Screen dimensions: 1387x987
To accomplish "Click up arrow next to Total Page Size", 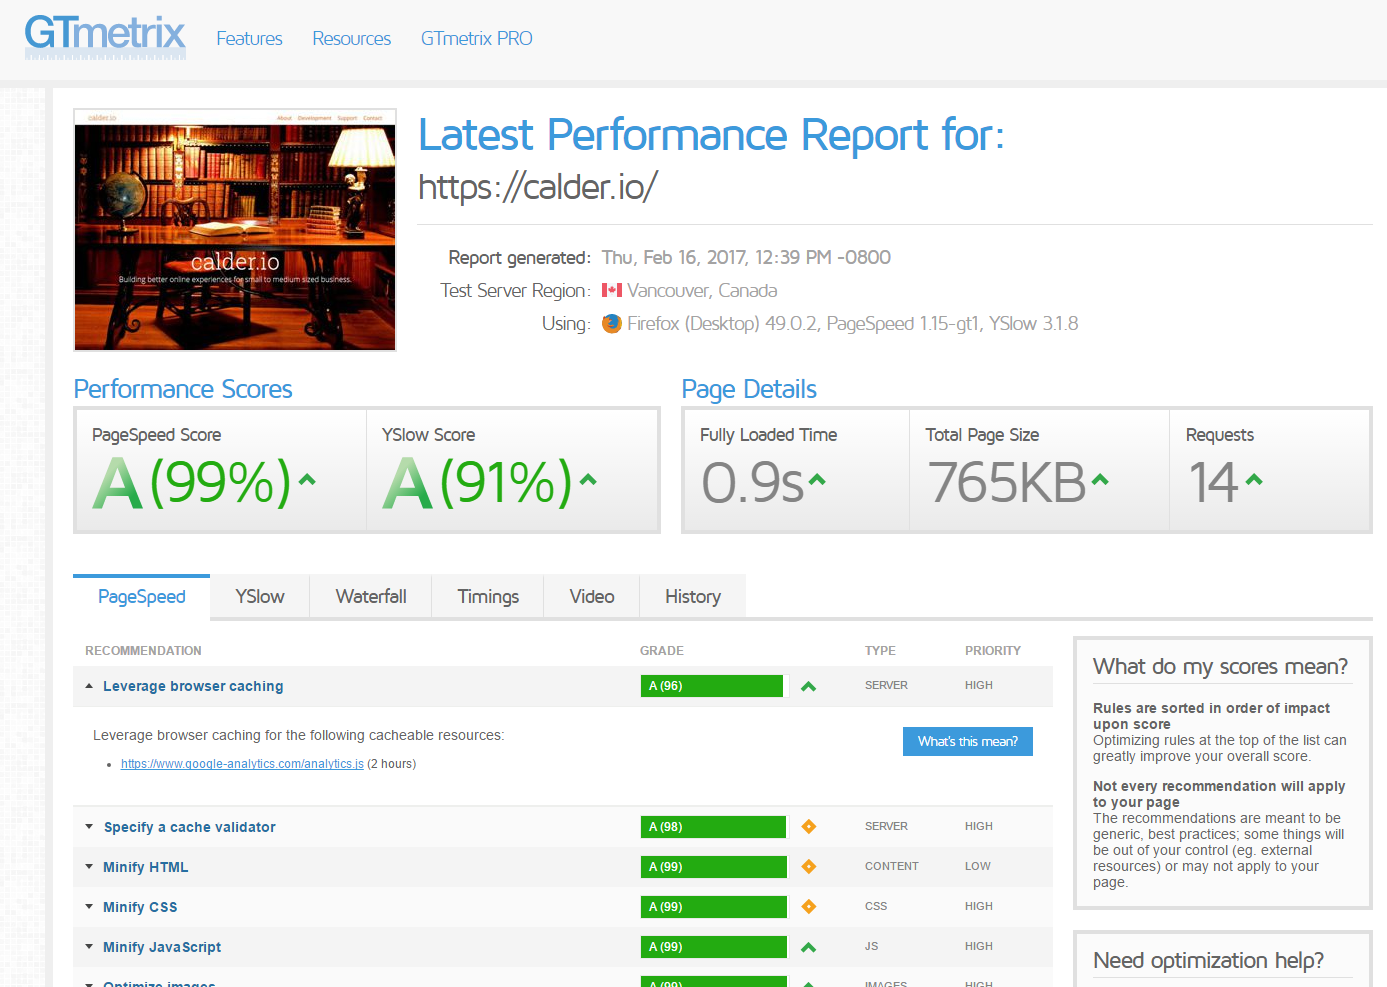I will tap(1100, 480).
